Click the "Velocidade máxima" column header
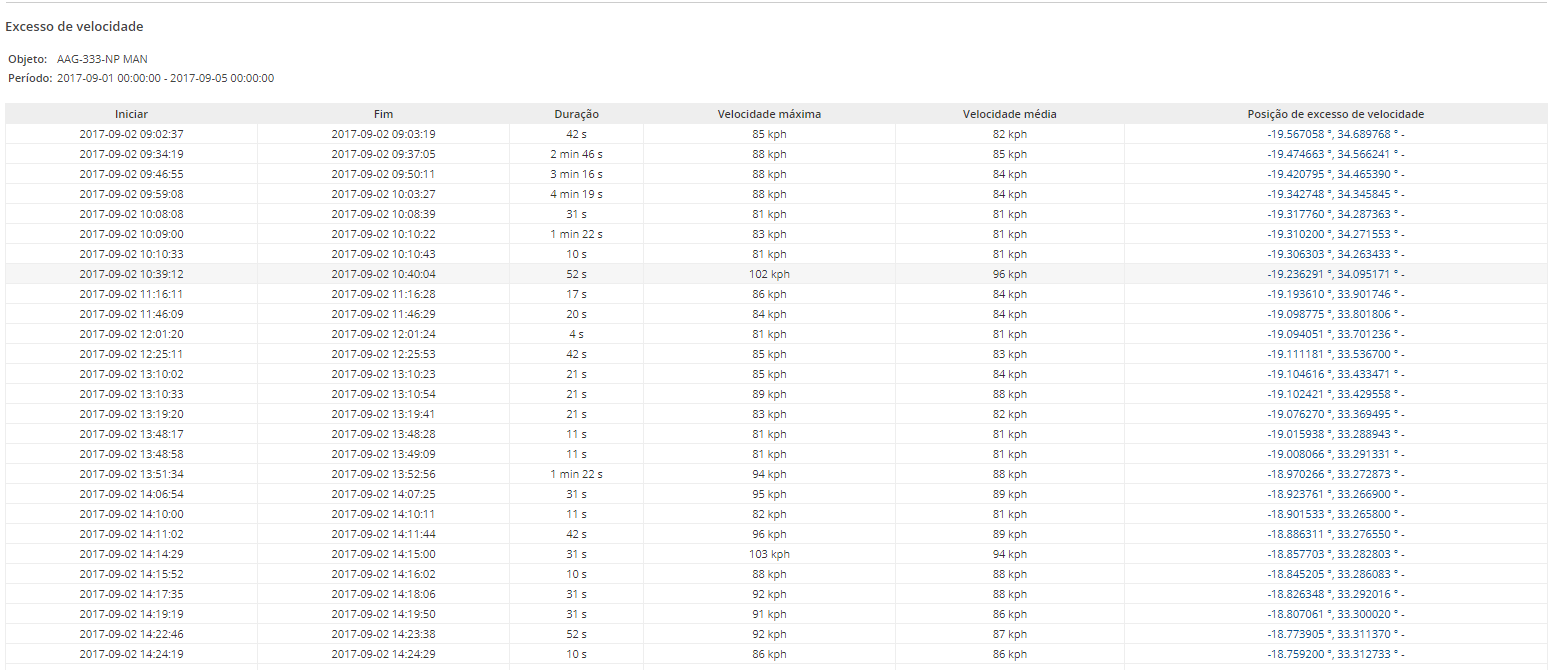Image resolution: width=1559 pixels, height=670 pixels. tap(769, 114)
